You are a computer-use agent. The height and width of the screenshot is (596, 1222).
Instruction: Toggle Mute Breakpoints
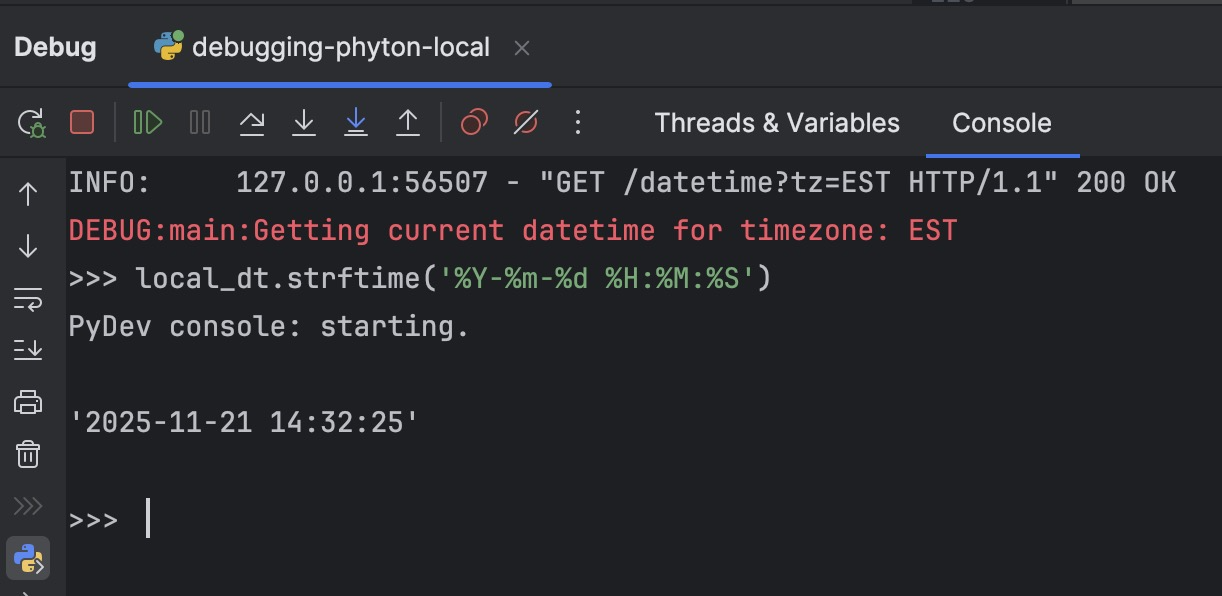(x=526, y=123)
